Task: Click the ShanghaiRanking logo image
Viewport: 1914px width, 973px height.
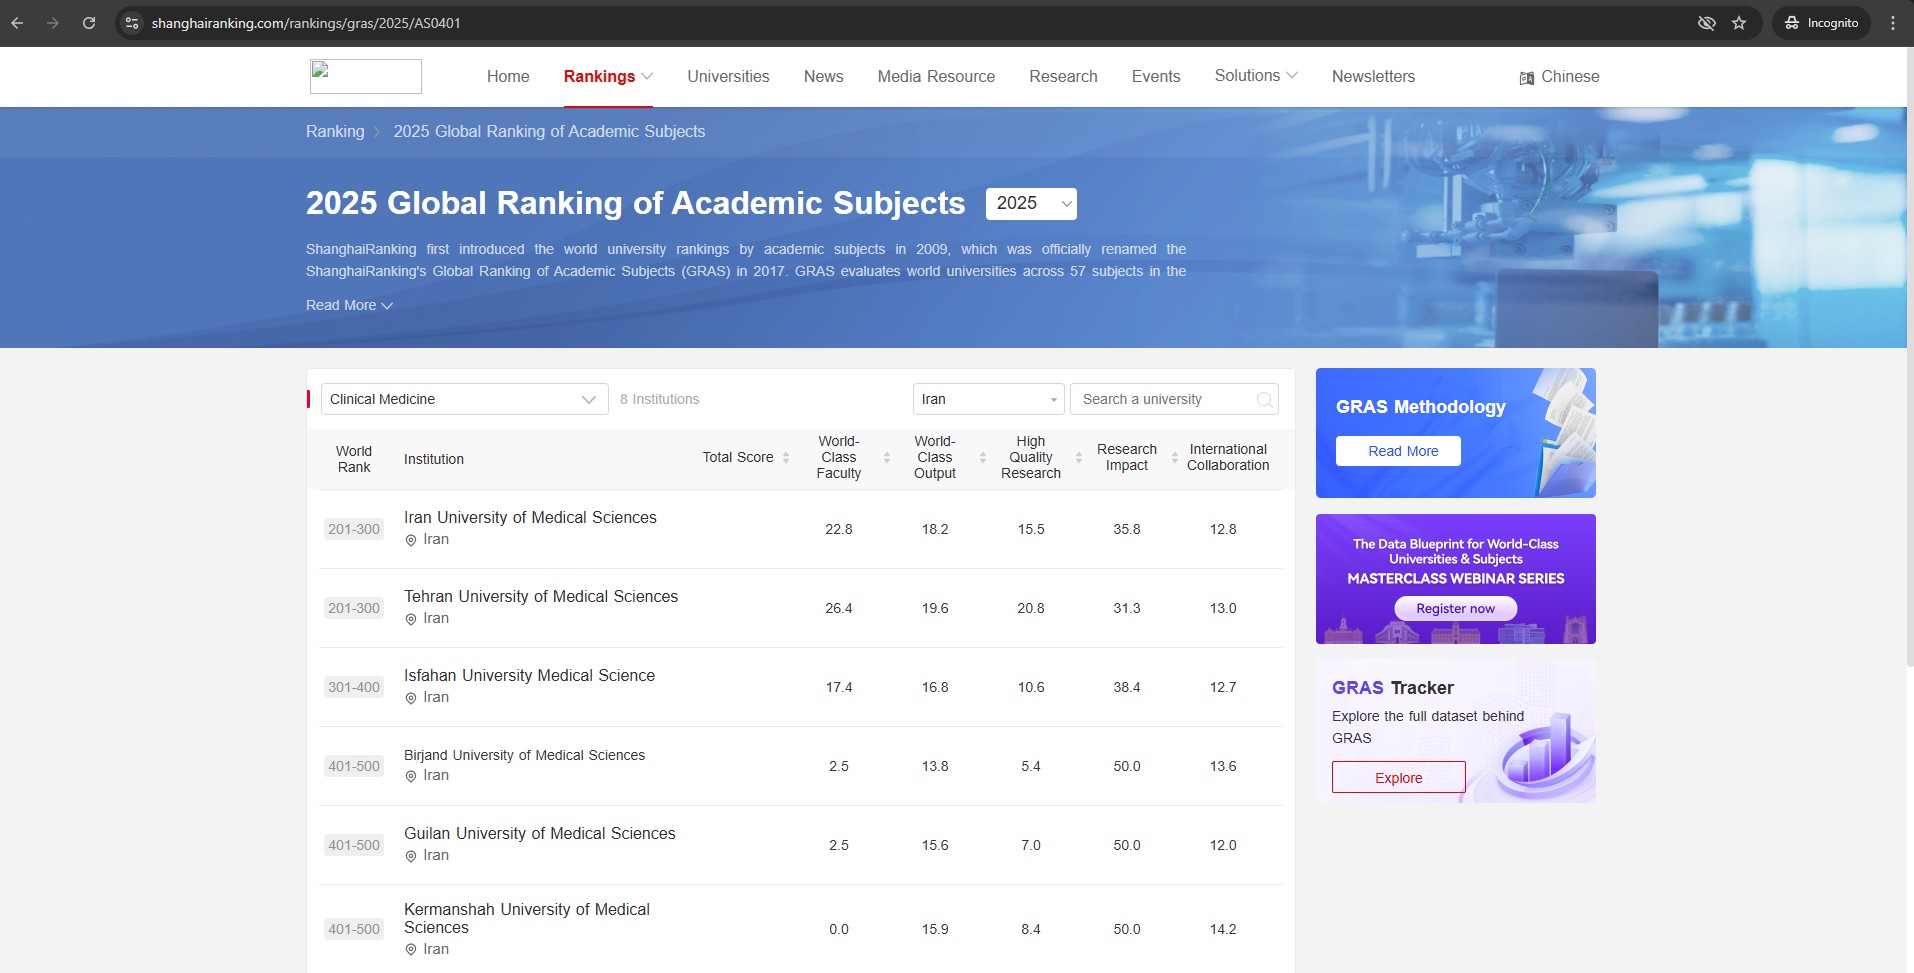Action: tap(365, 77)
